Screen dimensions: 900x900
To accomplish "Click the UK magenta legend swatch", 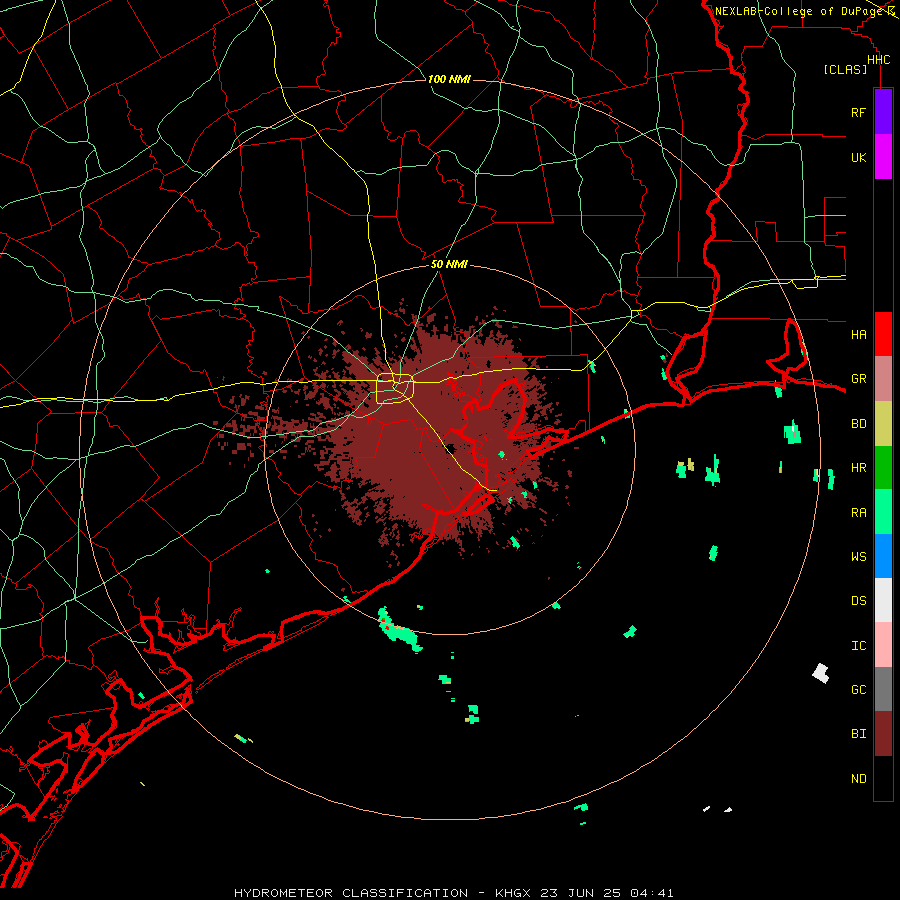I will coord(883,157).
